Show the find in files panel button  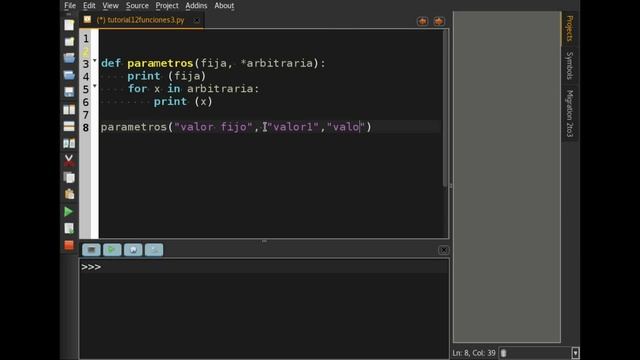154,250
